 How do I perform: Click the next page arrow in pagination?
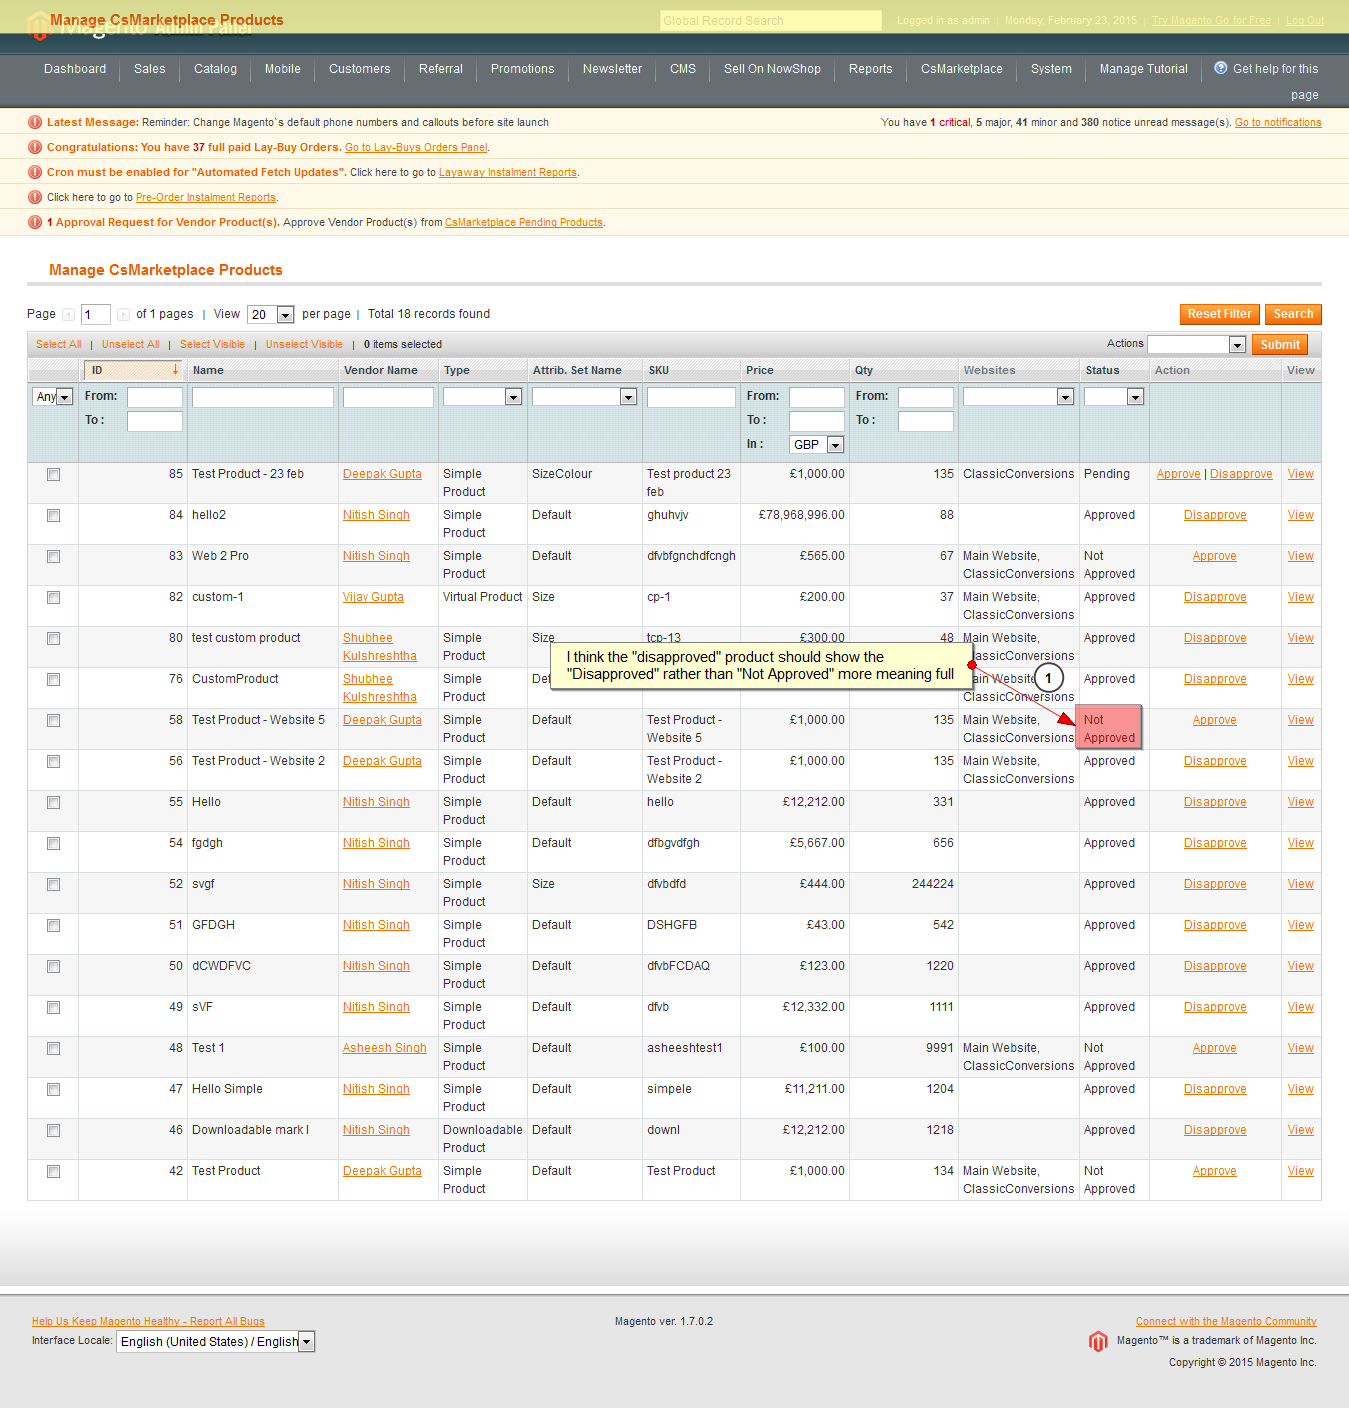pyautogui.click(x=123, y=315)
